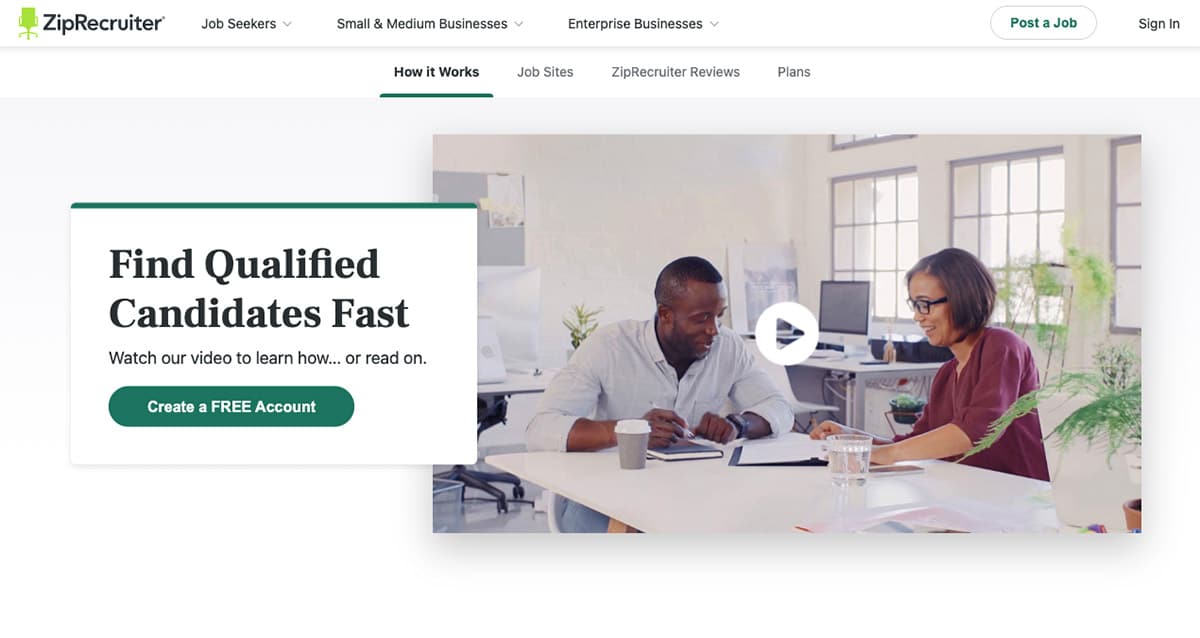Select the How it Works tab
The width and height of the screenshot is (1200, 638).
(436, 72)
